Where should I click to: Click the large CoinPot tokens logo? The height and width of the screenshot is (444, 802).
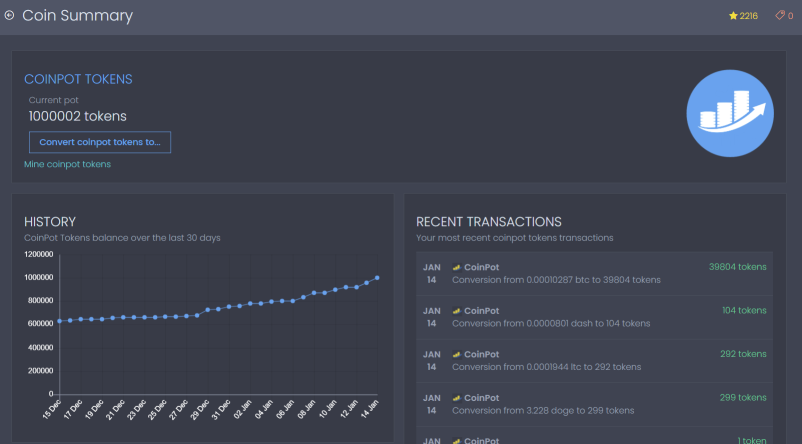pos(730,113)
